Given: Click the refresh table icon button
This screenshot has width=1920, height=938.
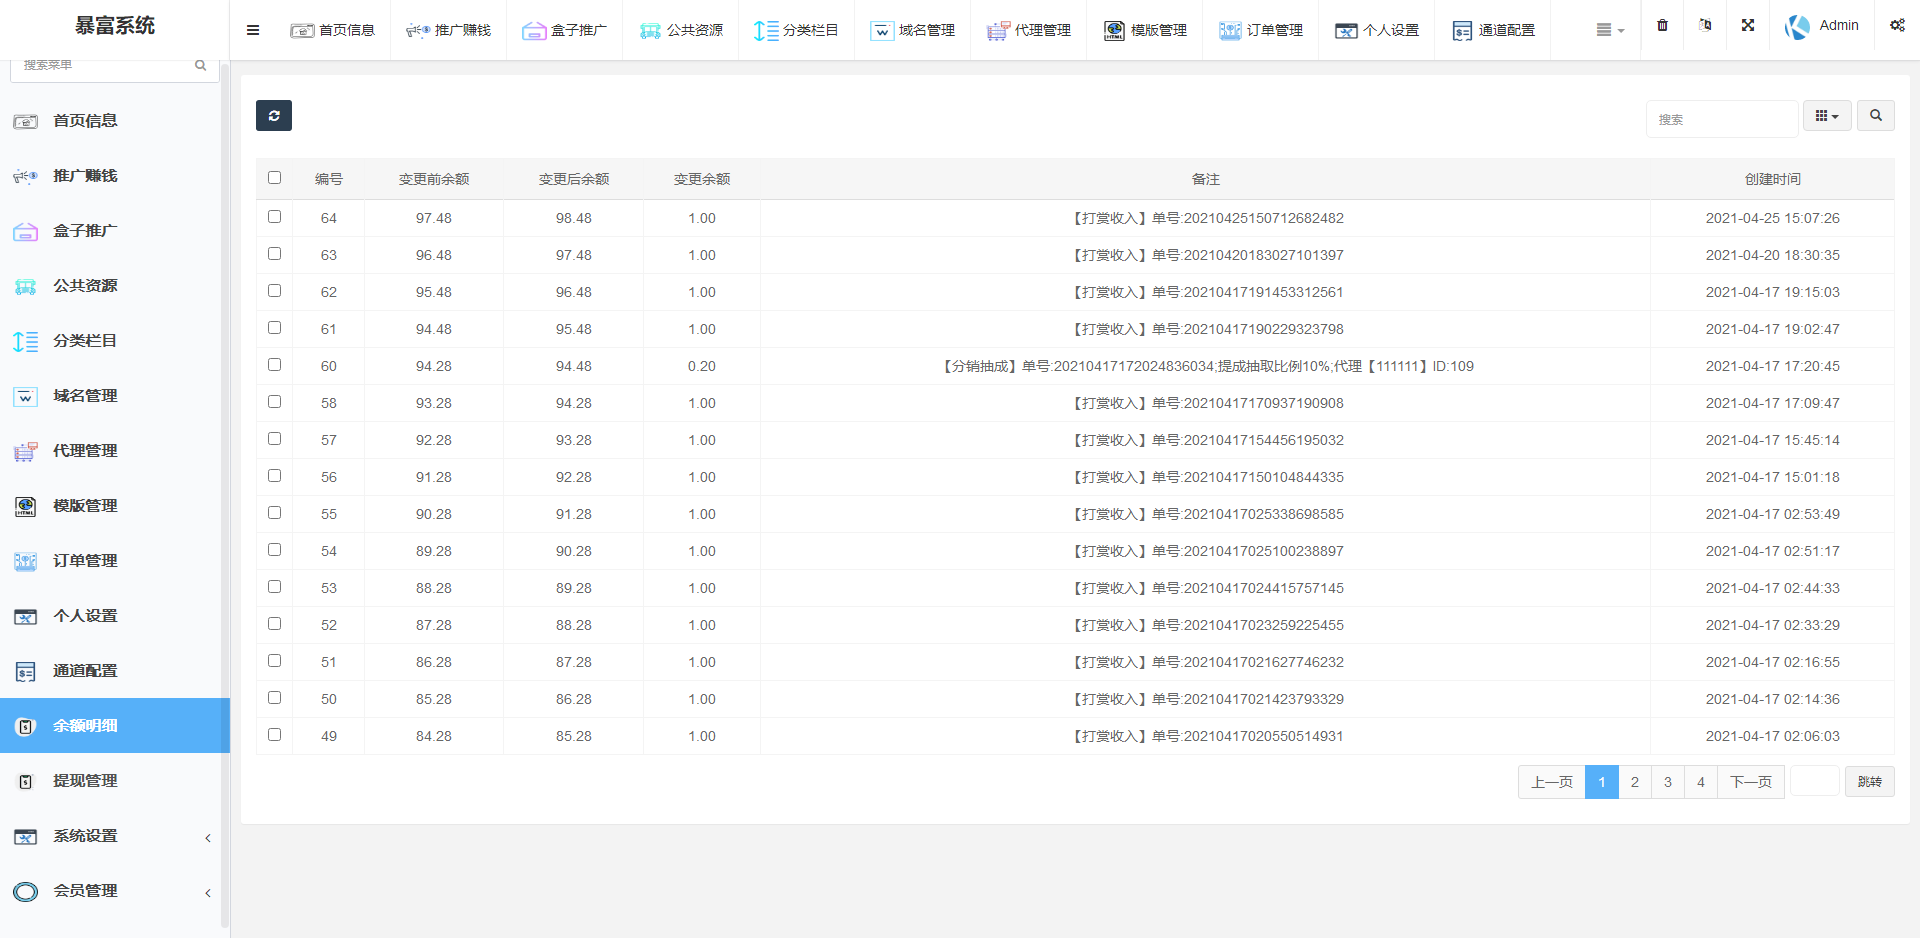Looking at the screenshot, I should pyautogui.click(x=273, y=116).
